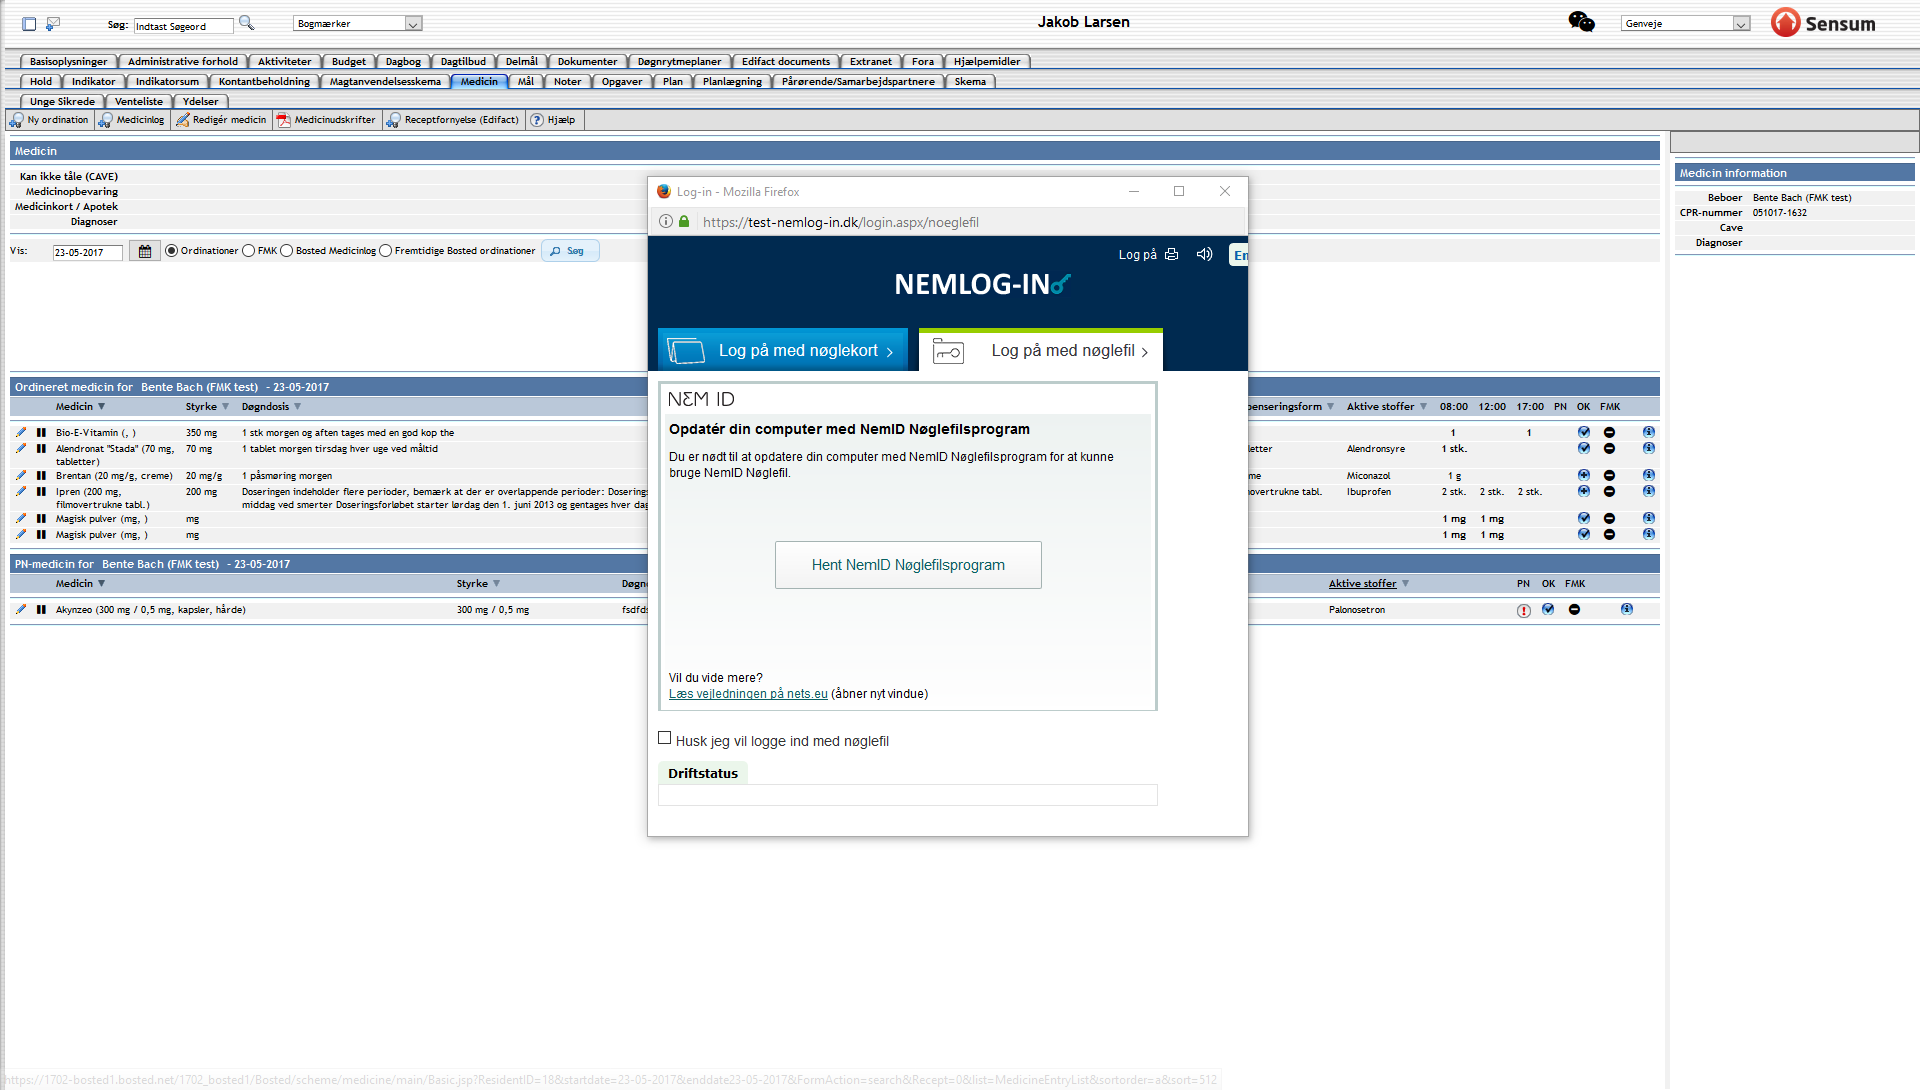
Task: Click the FMK minus icon for Akynzeo row
Action: click(x=1574, y=610)
